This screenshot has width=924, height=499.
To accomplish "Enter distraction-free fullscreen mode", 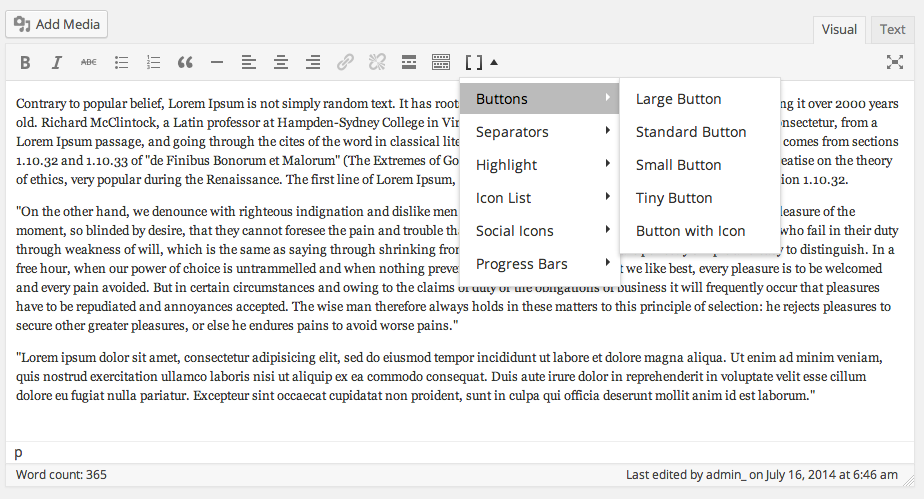I will coord(895,62).
